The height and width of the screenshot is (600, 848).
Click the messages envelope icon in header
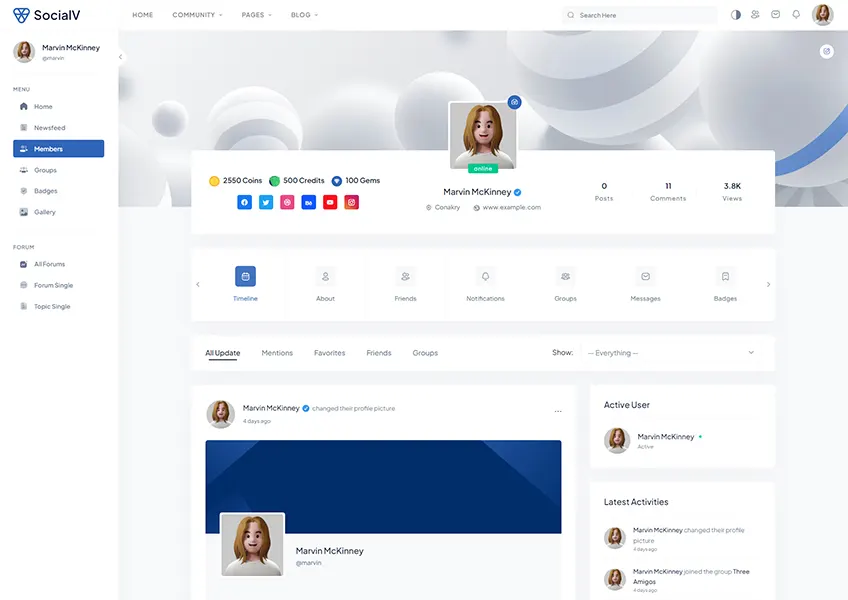pos(775,14)
